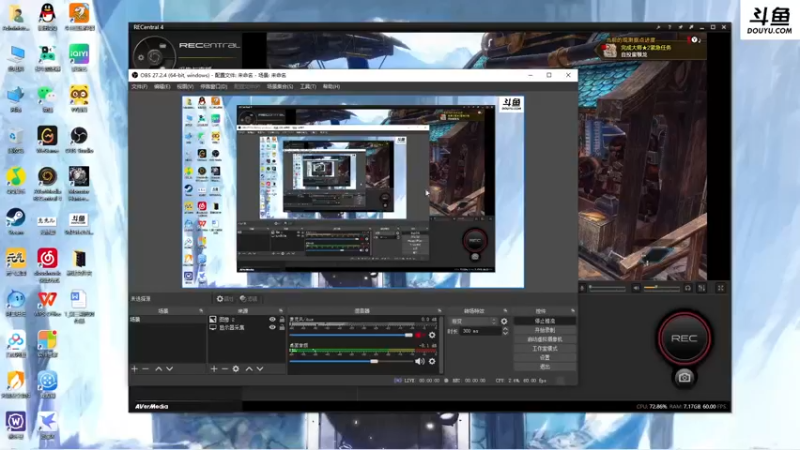
Task: Remove the selected scene with the minus icon
Action: pyautogui.click(x=145, y=368)
